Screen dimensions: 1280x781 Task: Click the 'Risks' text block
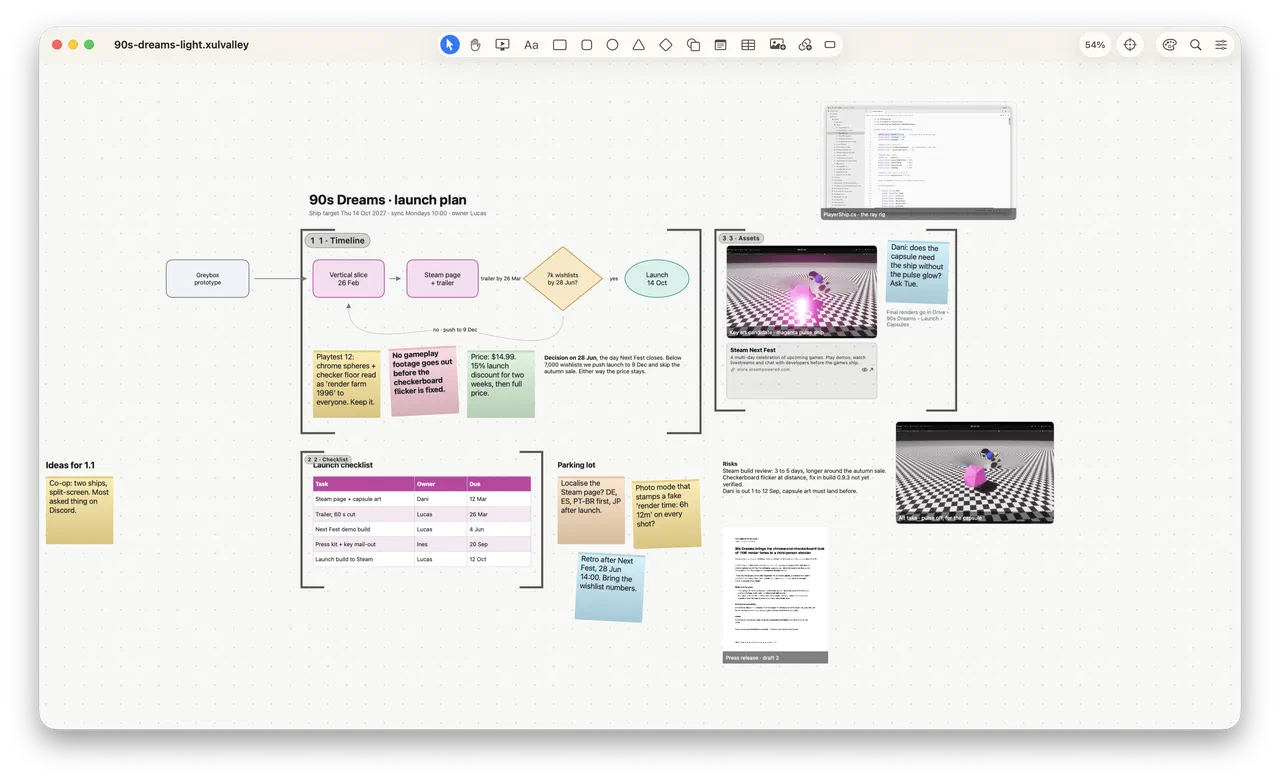pyautogui.click(x=804, y=477)
